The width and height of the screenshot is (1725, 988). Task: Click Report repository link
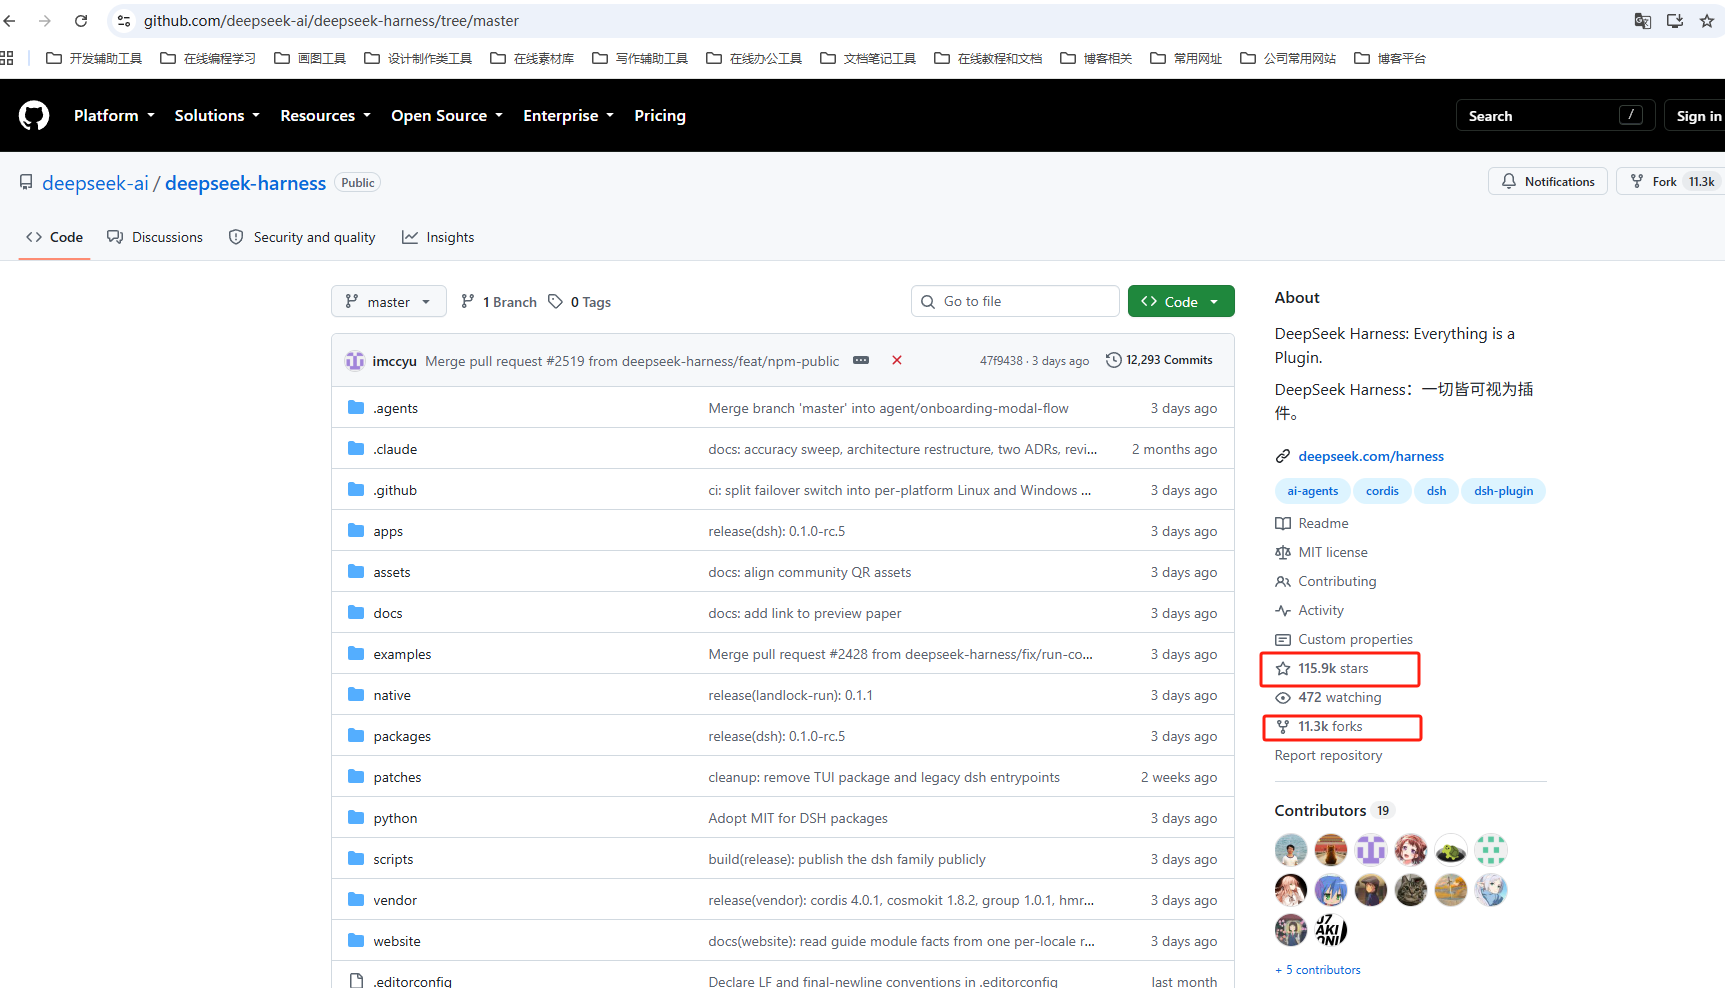[x=1328, y=755]
